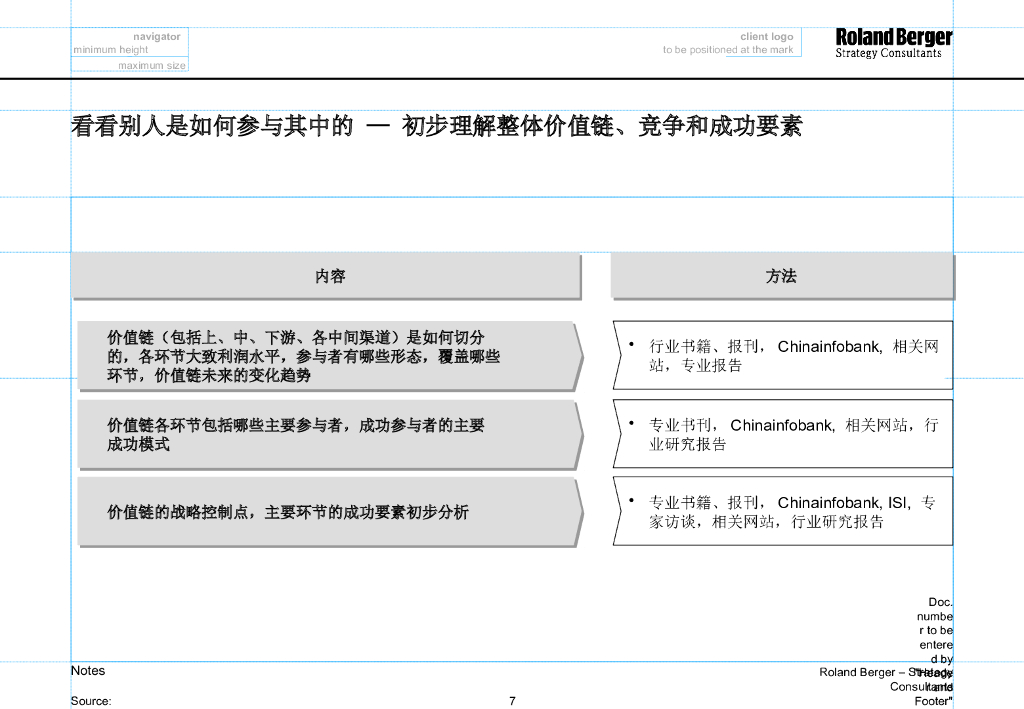Open the bullet box listing 专业书刊 sources
Viewport: 1024px width, 709px height.
pos(782,432)
